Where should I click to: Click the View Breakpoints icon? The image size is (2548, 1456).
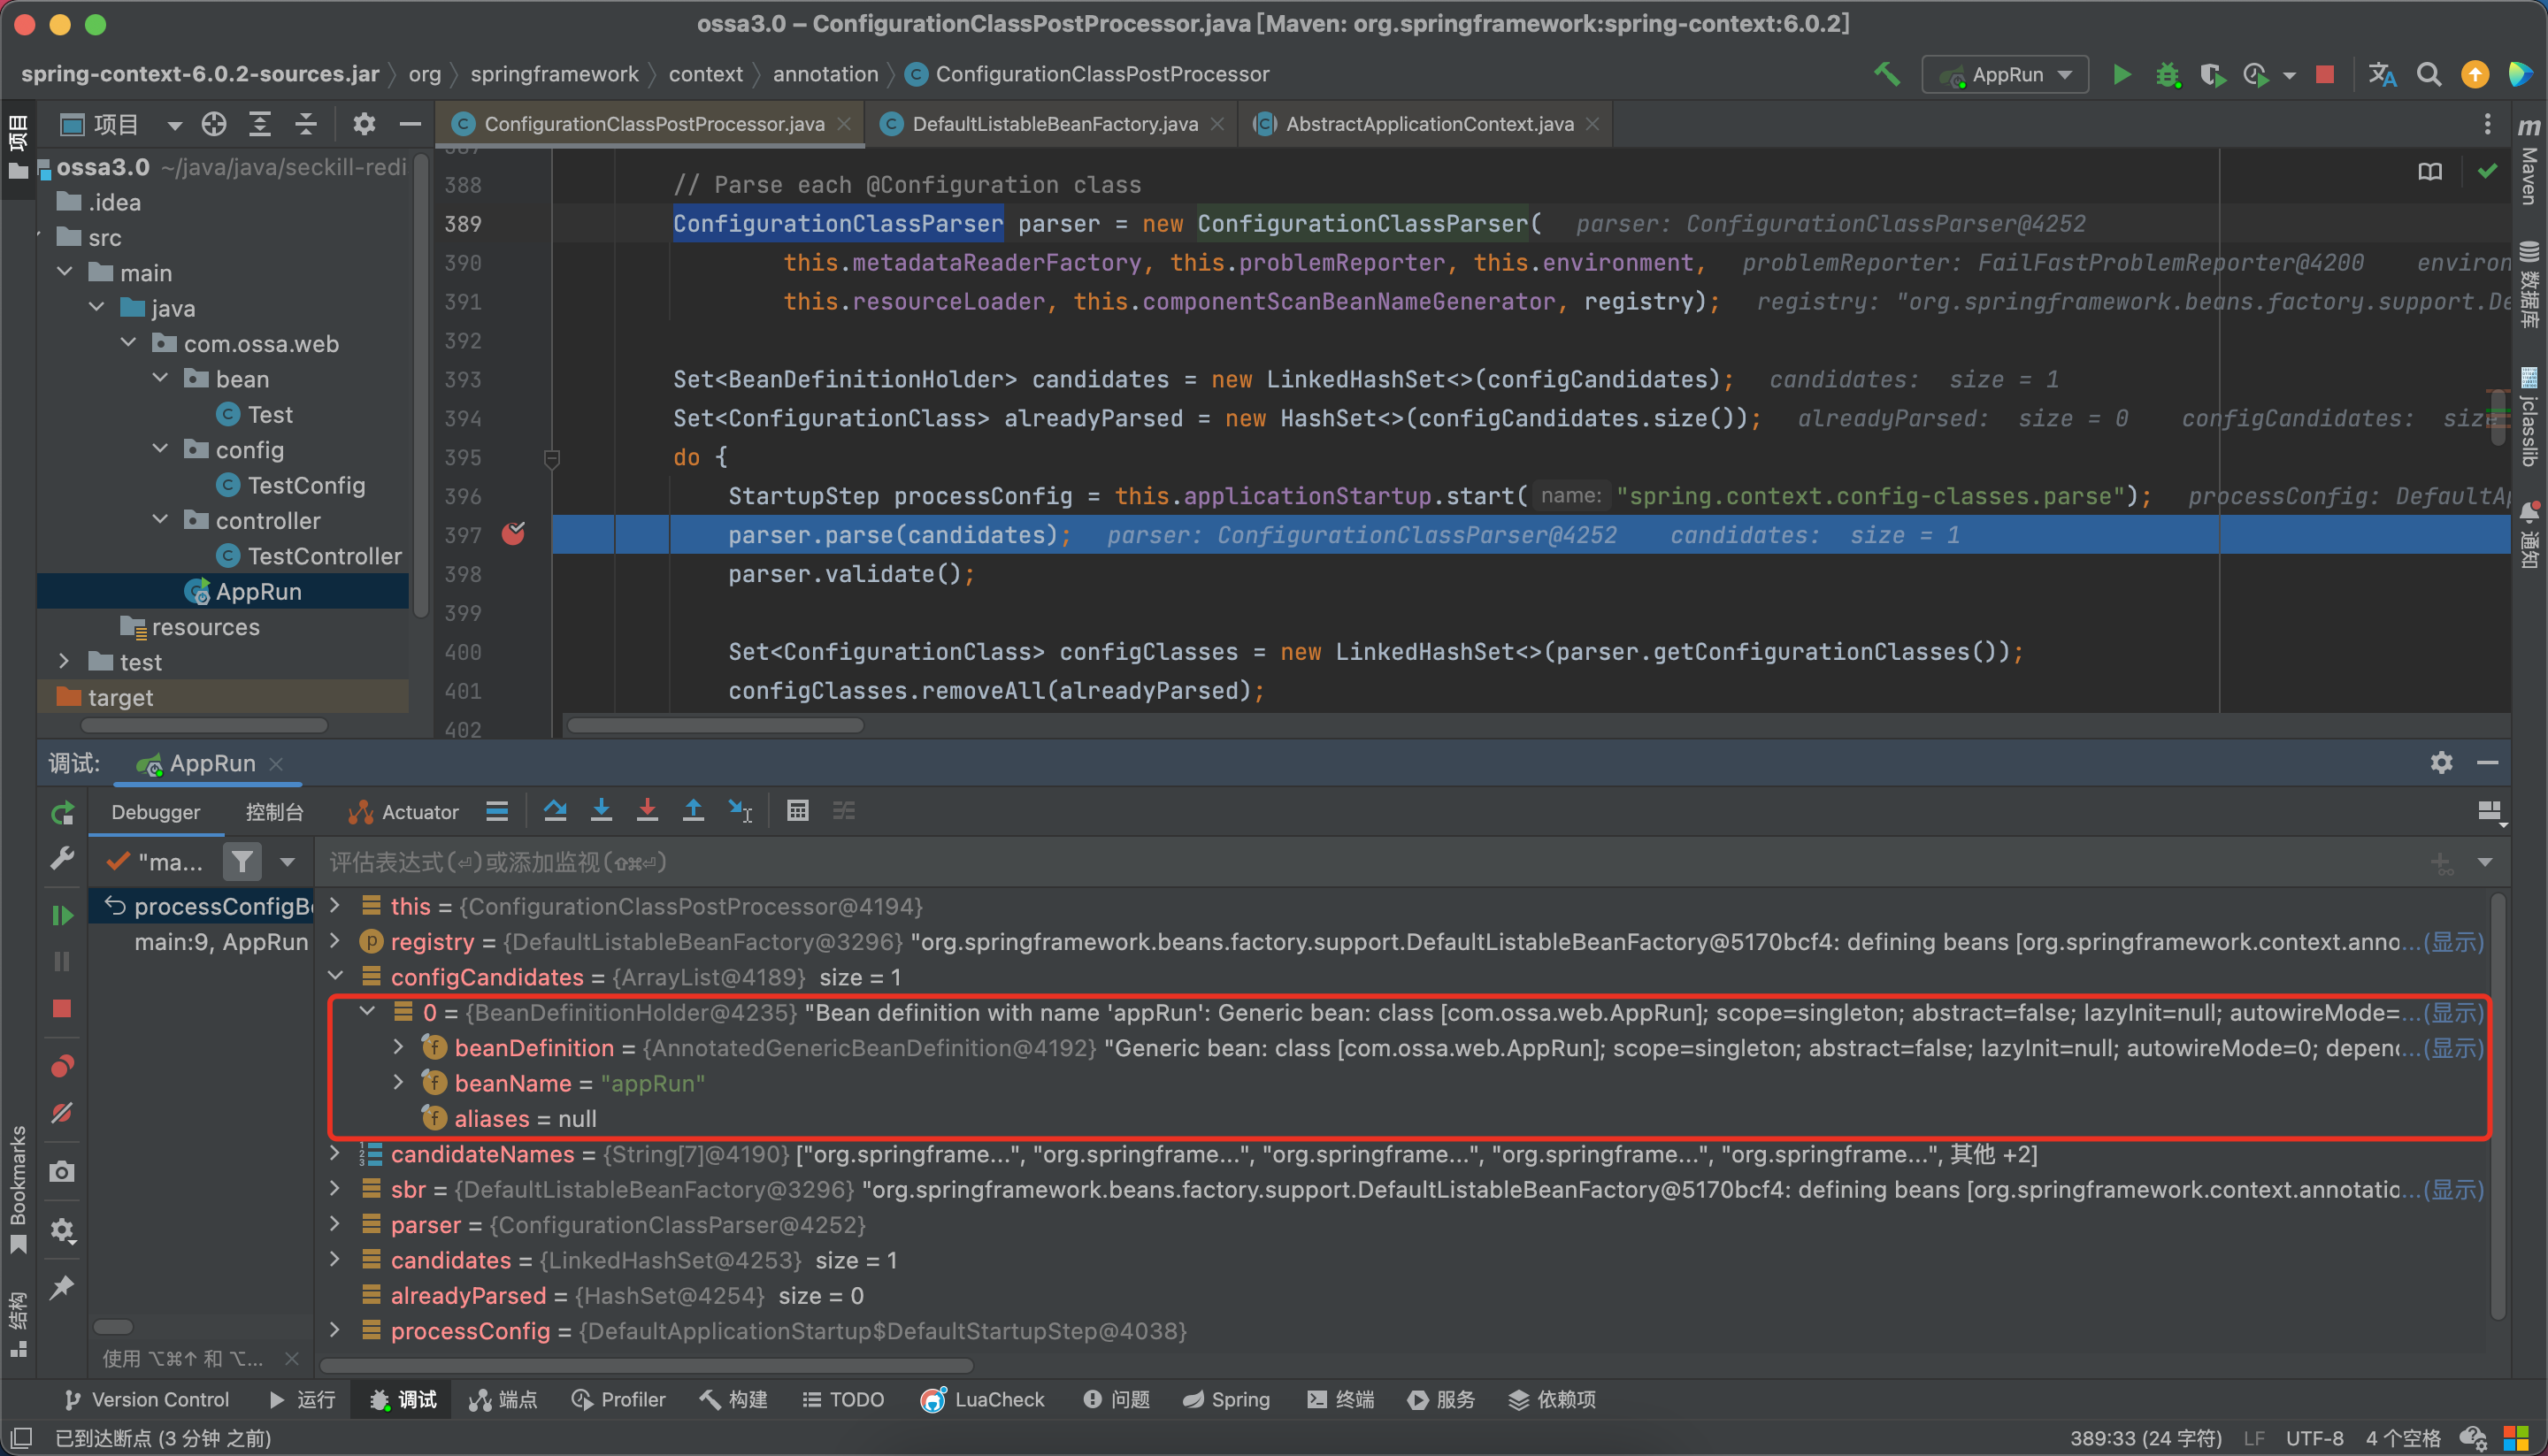62,1066
